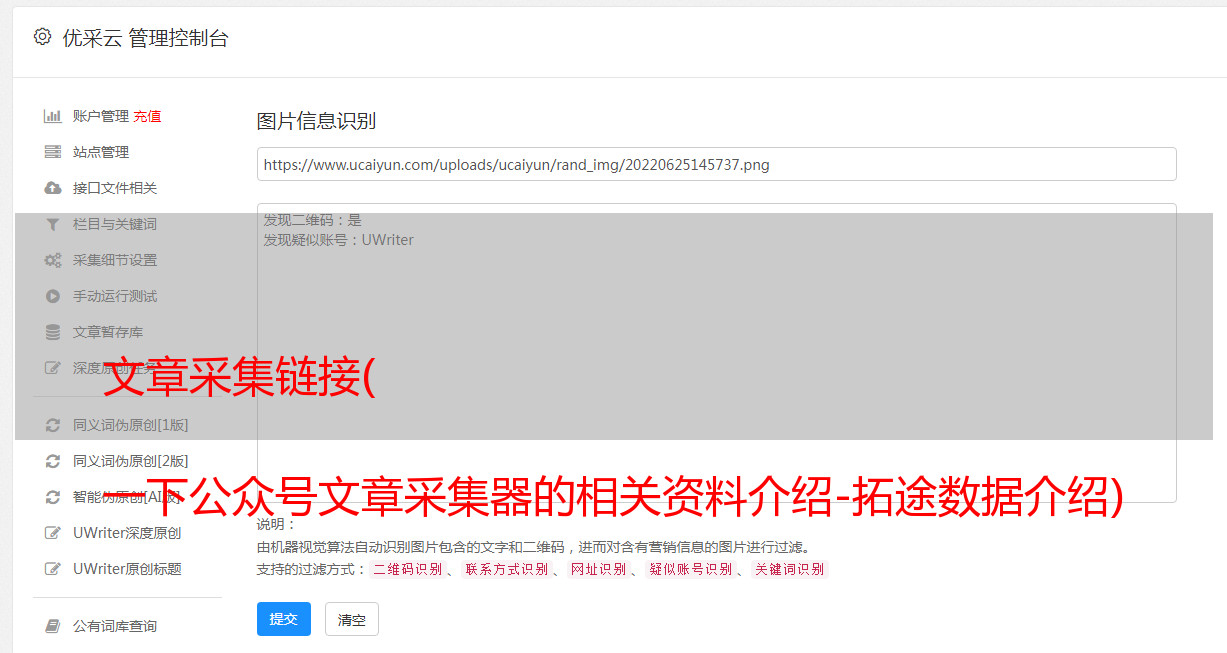Click the 联系方式识别 tag

pyautogui.click(x=506, y=569)
